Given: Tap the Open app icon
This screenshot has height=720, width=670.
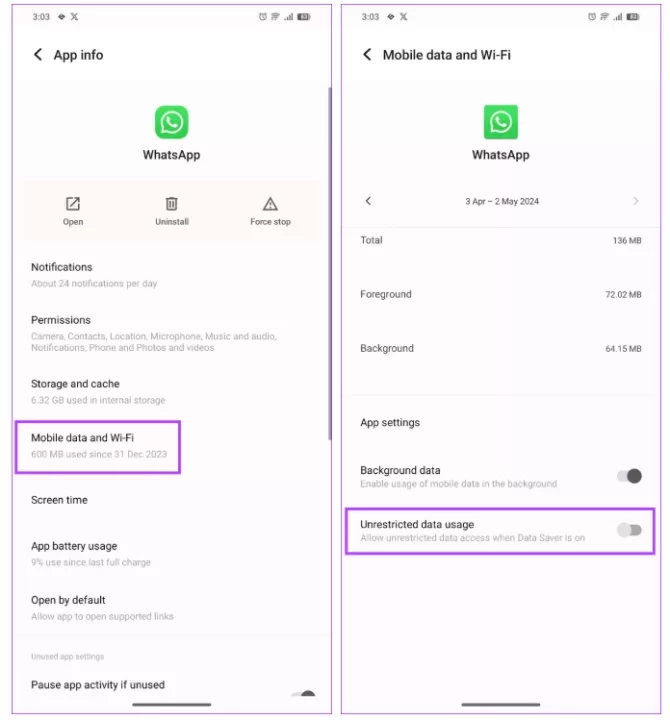Looking at the screenshot, I should click(x=73, y=203).
